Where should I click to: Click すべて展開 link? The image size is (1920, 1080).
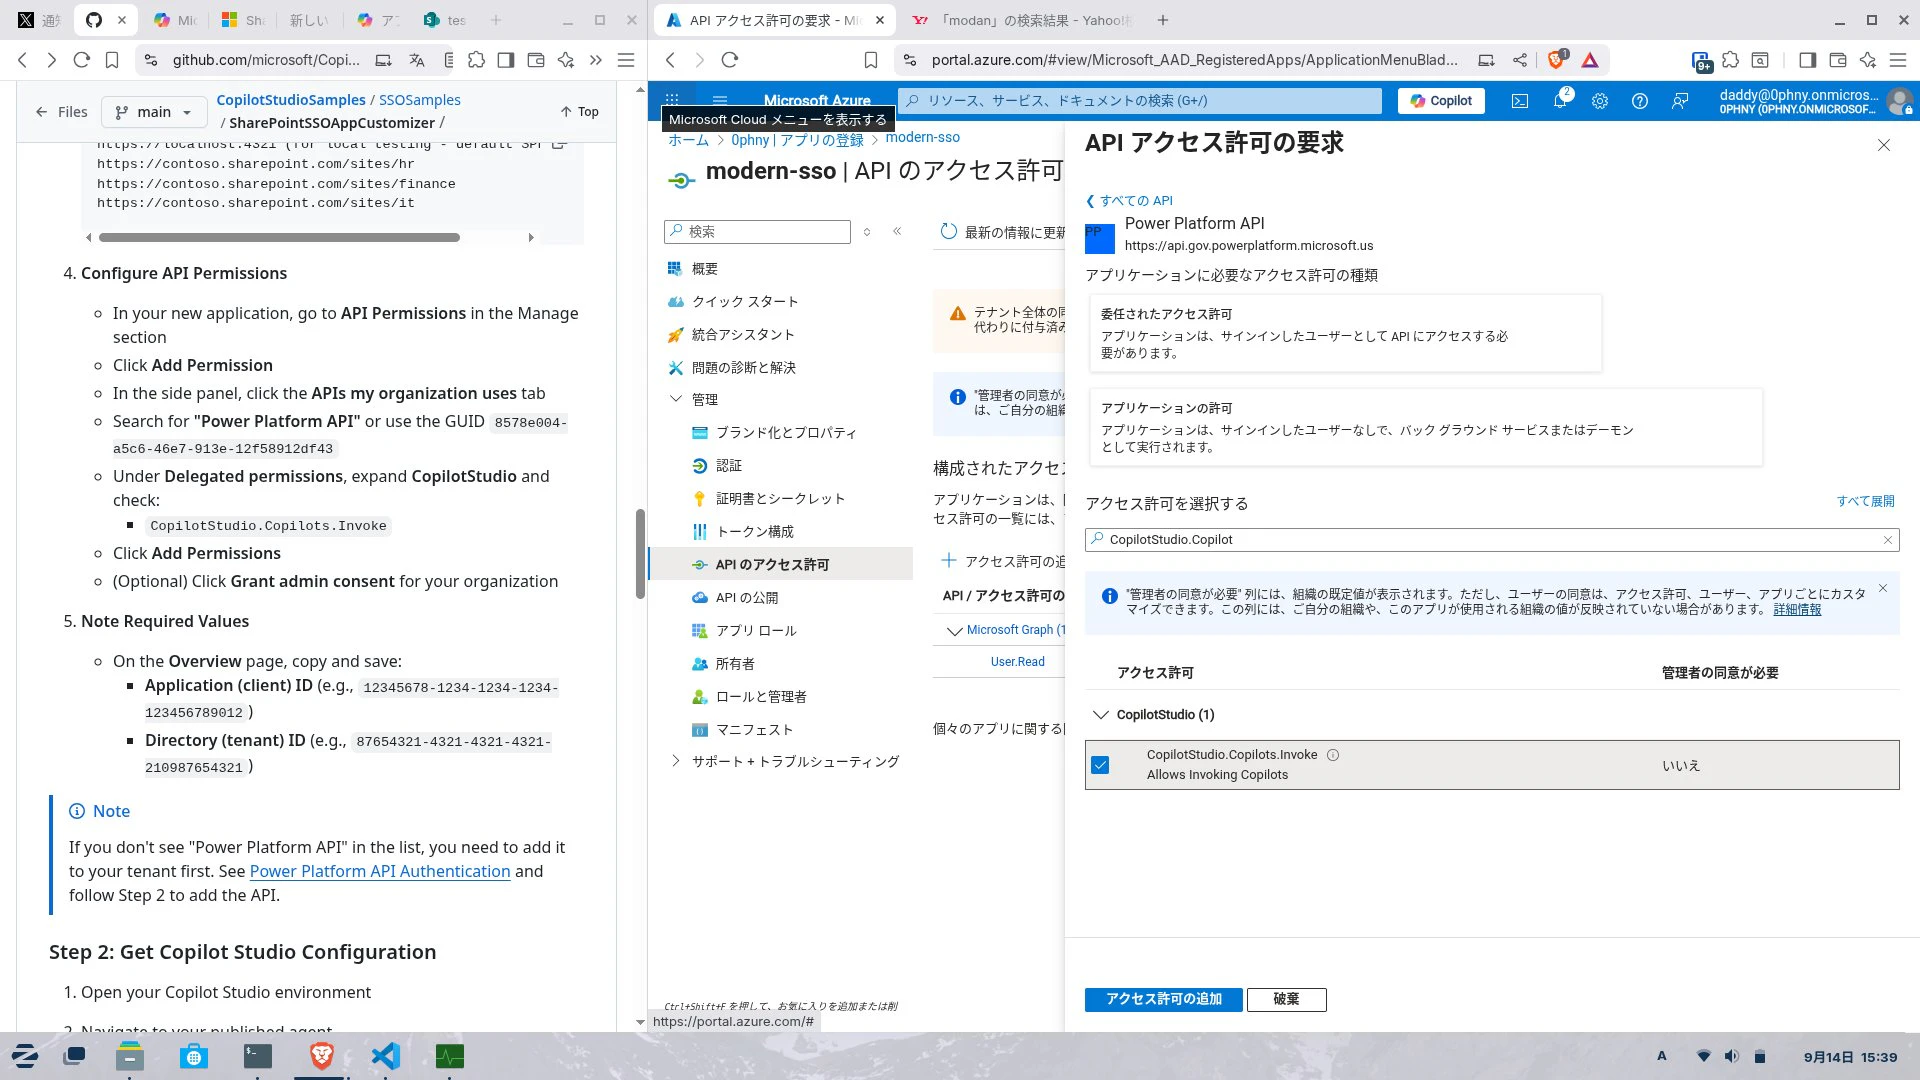pos(1865,501)
